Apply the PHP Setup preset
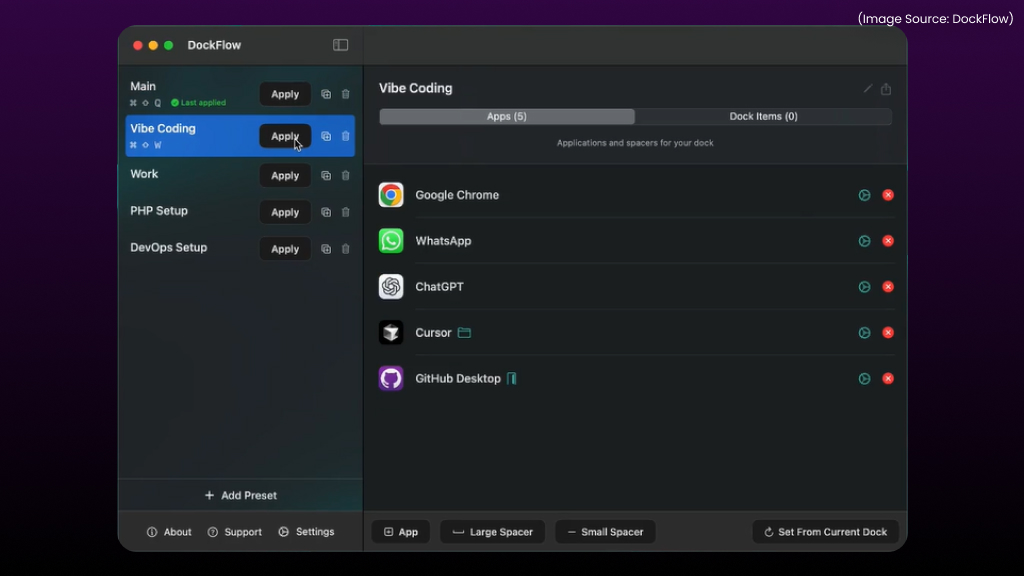The image size is (1024, 576). pos(285,212)
